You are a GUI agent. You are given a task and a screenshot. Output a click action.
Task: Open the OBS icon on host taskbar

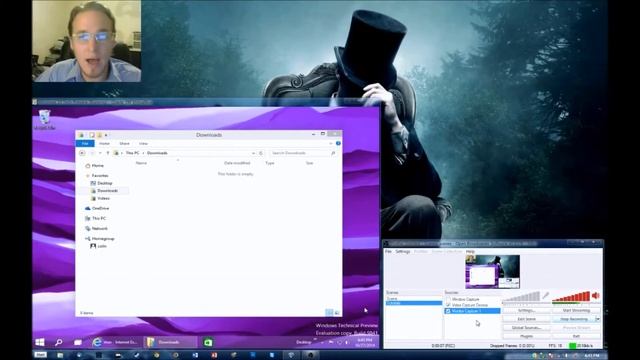pyautogui.click(x=310, y=355)
